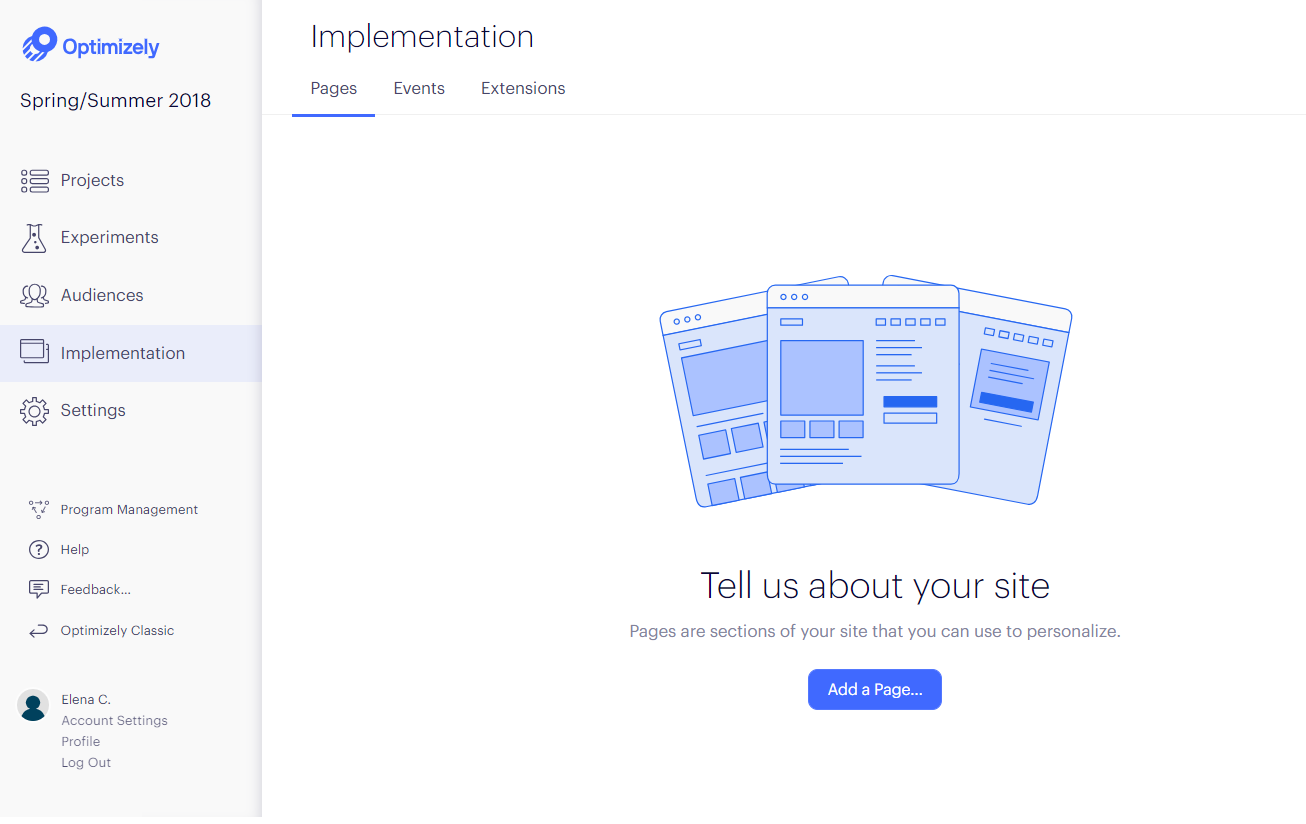Click the Log Out link

tap(86, 763)
